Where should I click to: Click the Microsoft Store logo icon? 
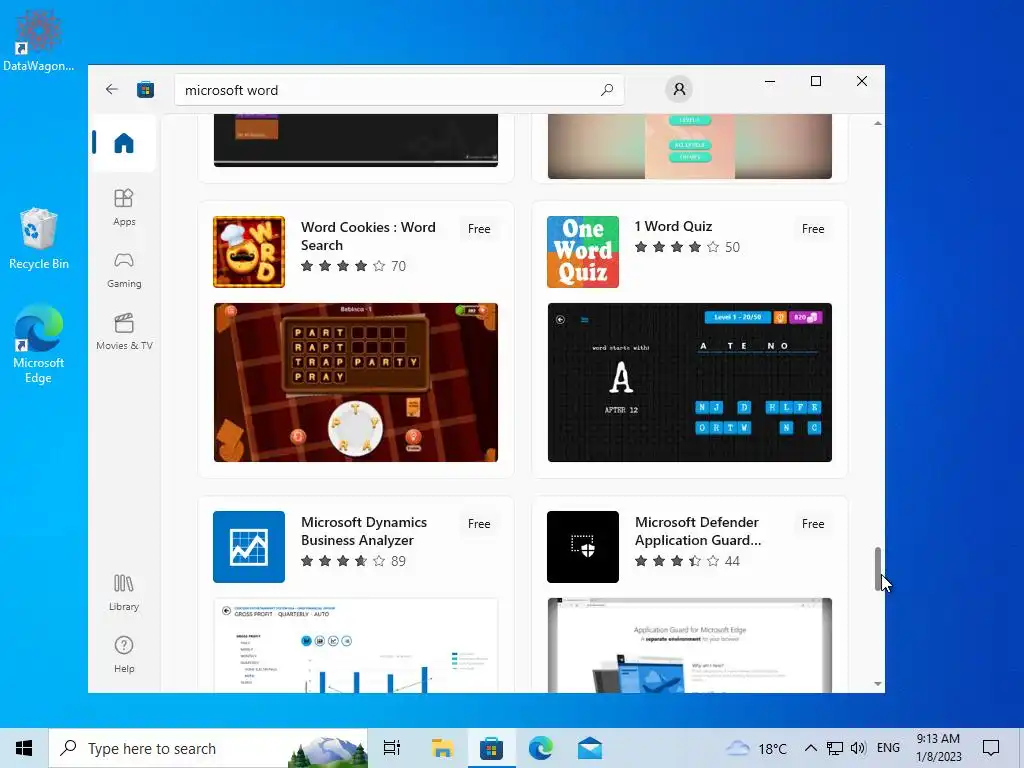click(145, 89)
